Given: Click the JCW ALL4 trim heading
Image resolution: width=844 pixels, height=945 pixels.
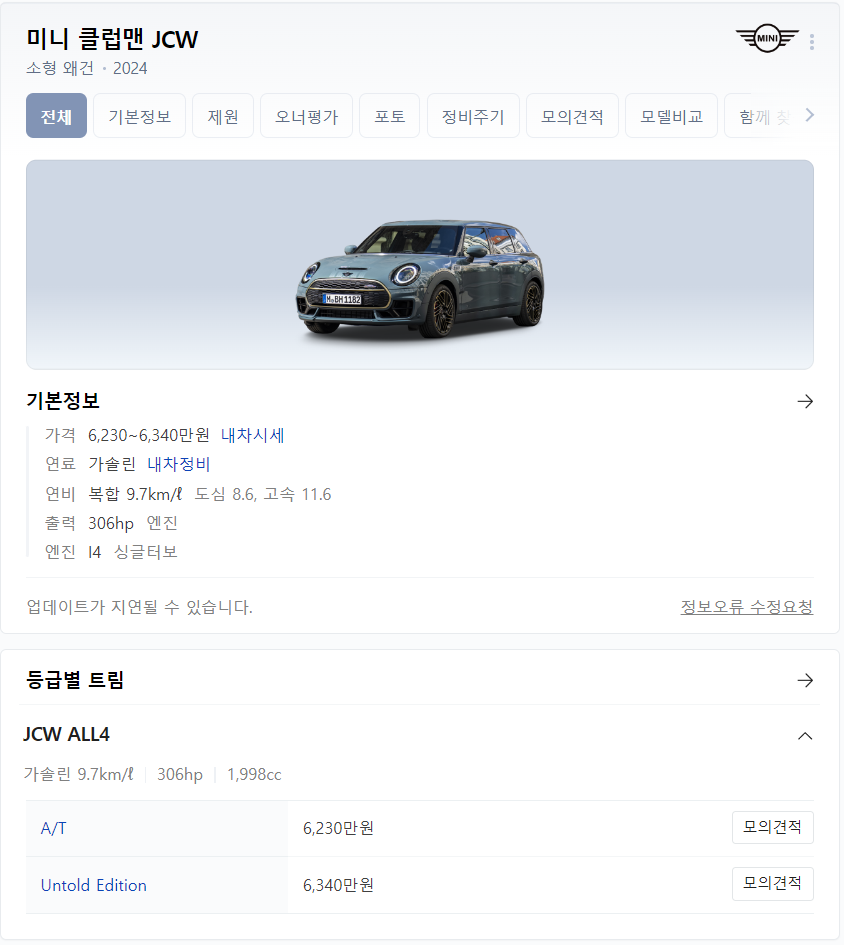Looking at the screenshot, I should coord(66,735).
